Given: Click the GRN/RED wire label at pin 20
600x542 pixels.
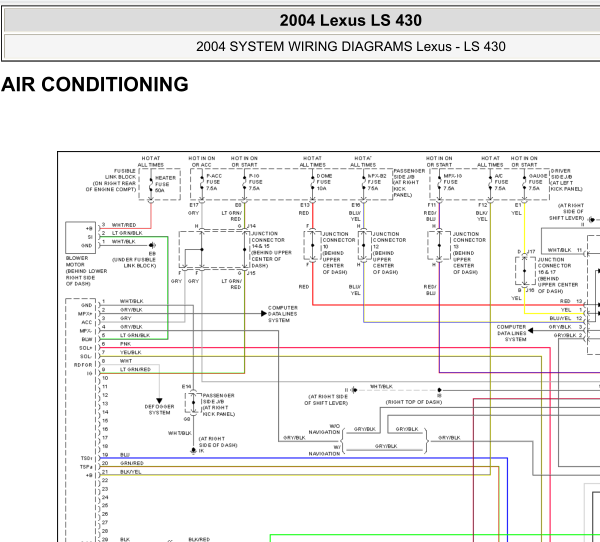Looking at the screenshot, I should pos(132,463).
